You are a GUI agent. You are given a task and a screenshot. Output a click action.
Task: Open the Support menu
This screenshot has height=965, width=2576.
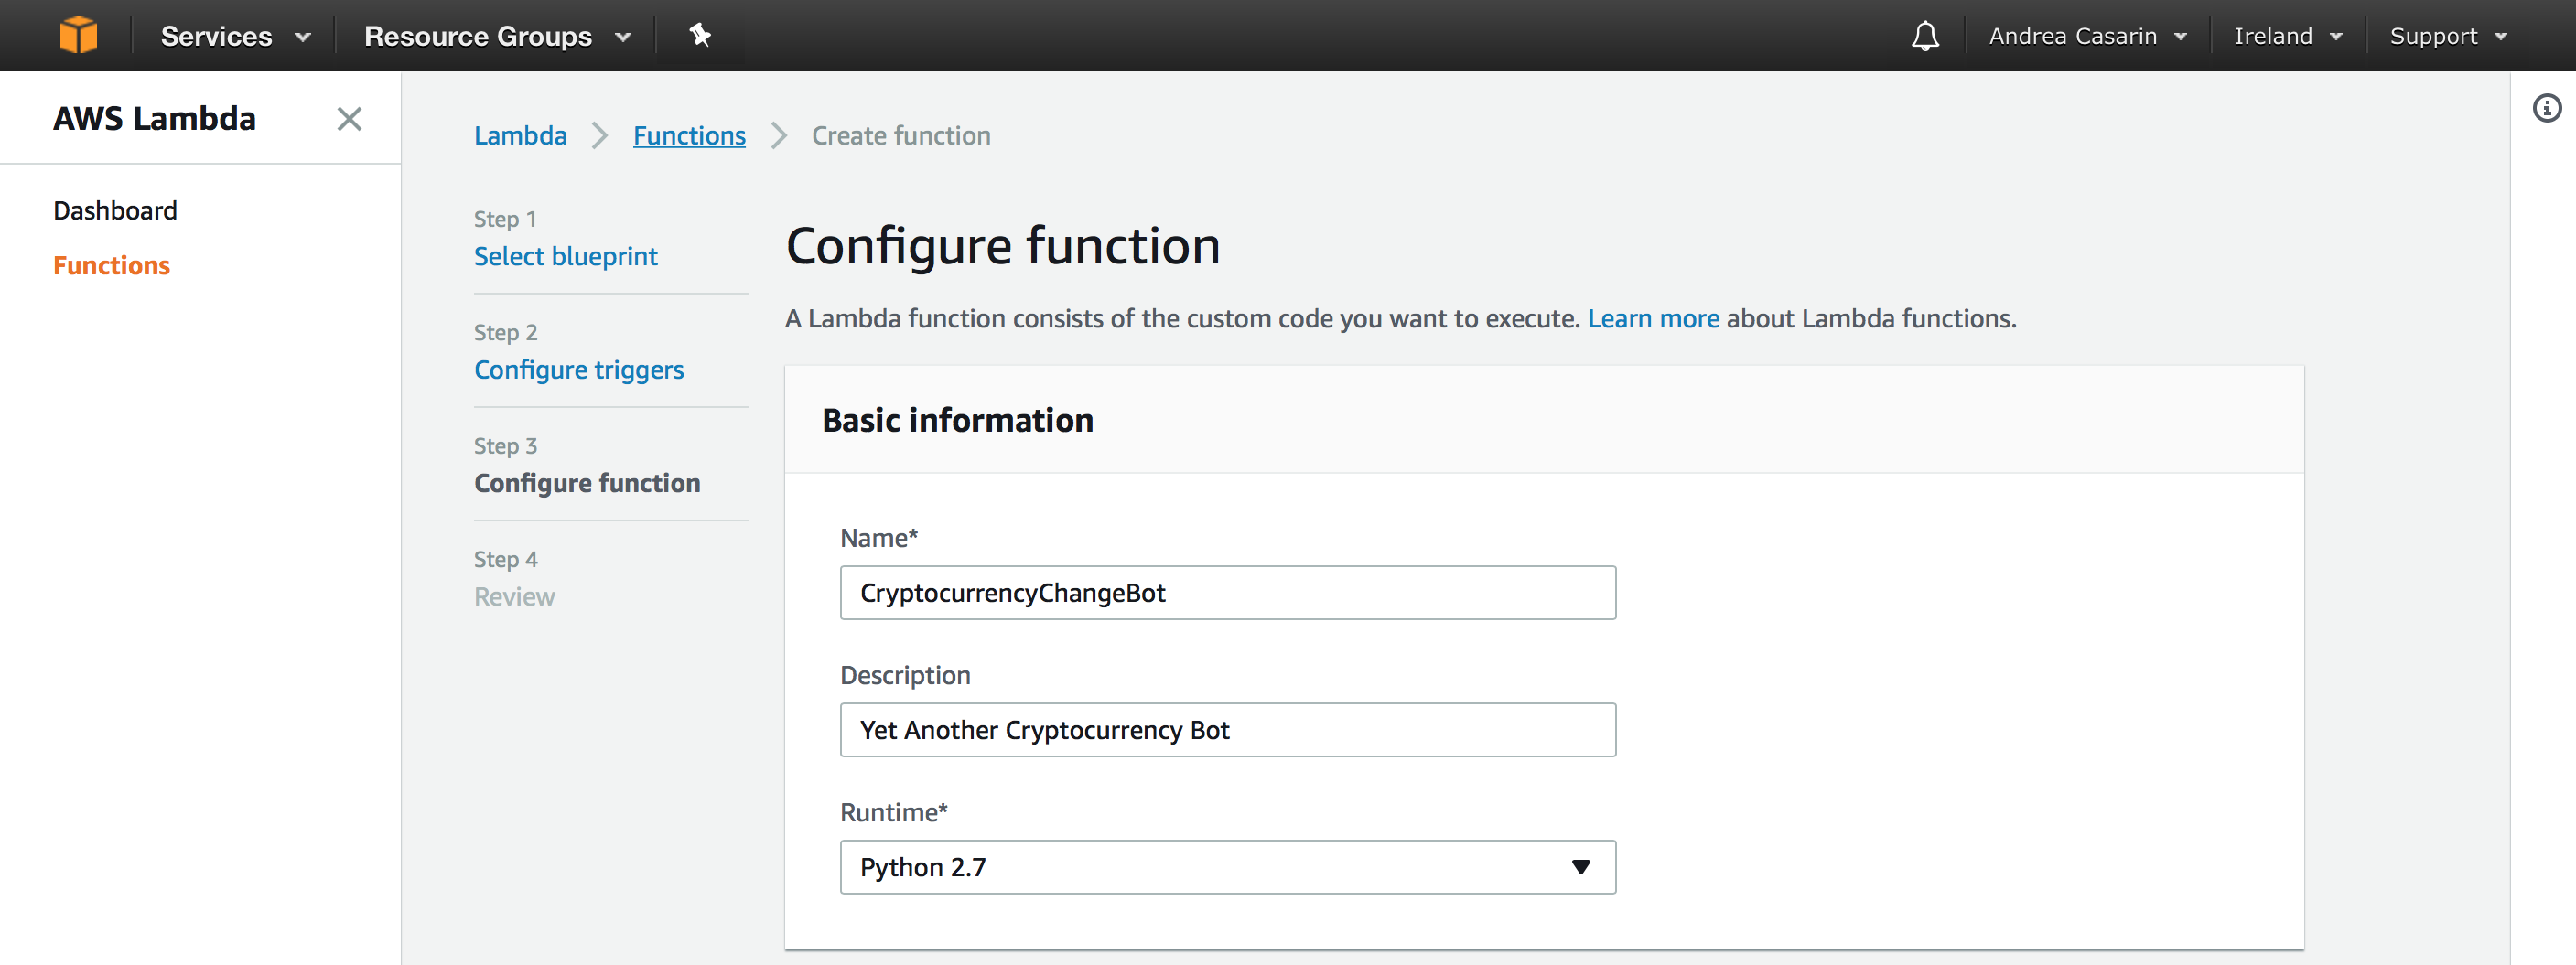pyautogui.click(x=2448, y=36)
